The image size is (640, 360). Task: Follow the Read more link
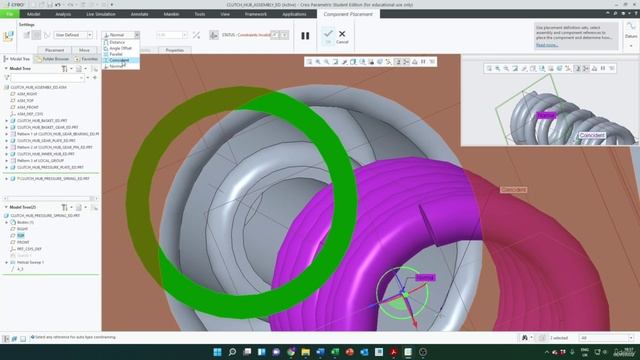coord(547,45)
